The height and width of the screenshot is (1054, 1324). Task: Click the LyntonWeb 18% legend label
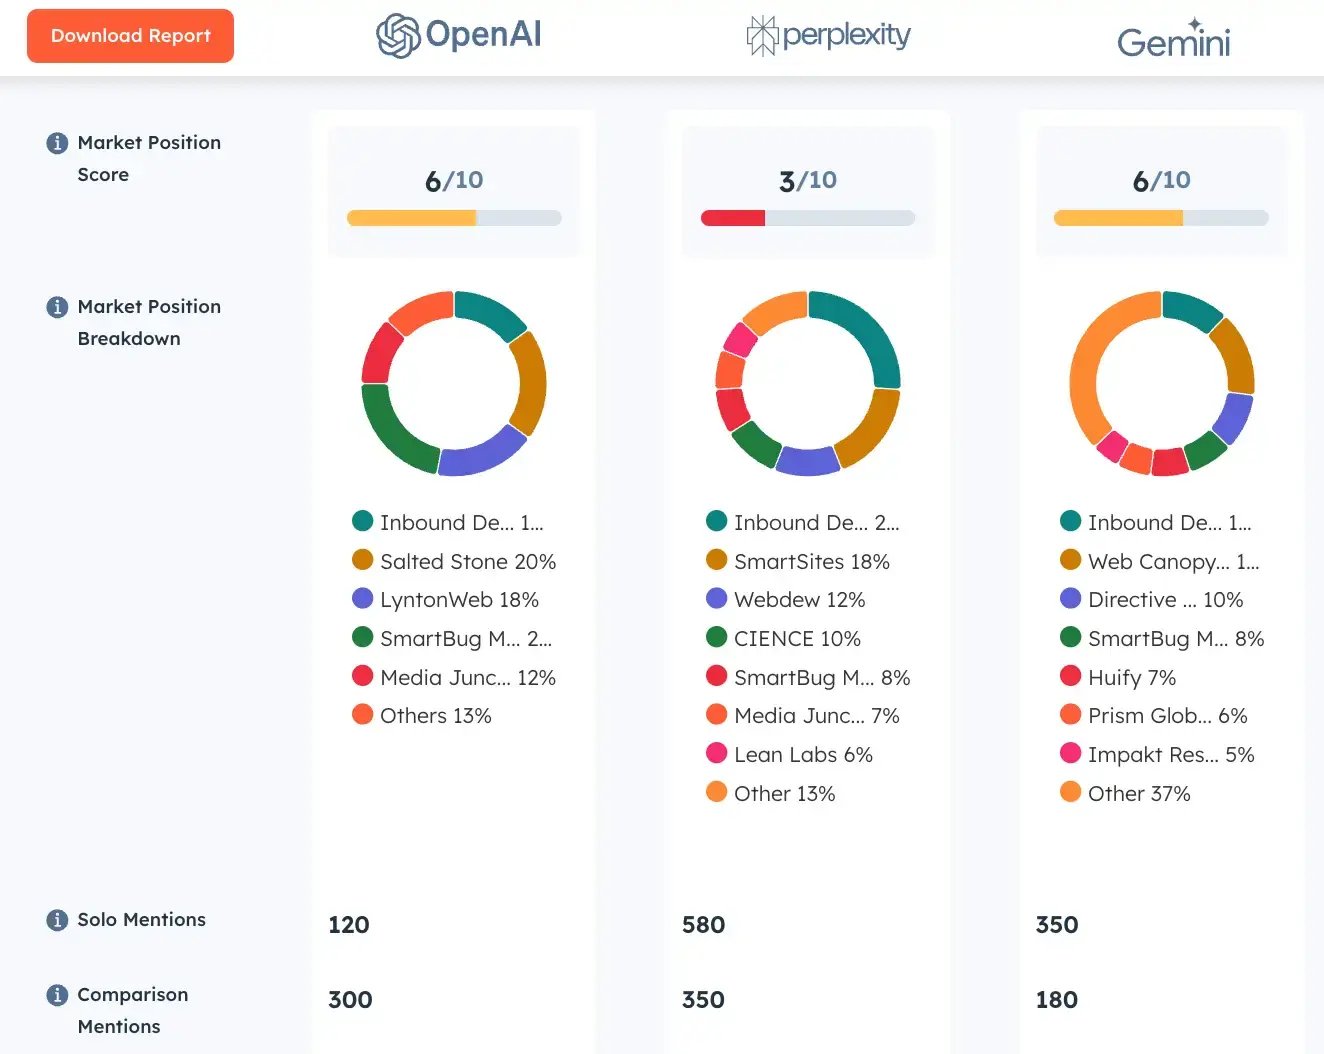click(x=459, y=600)
